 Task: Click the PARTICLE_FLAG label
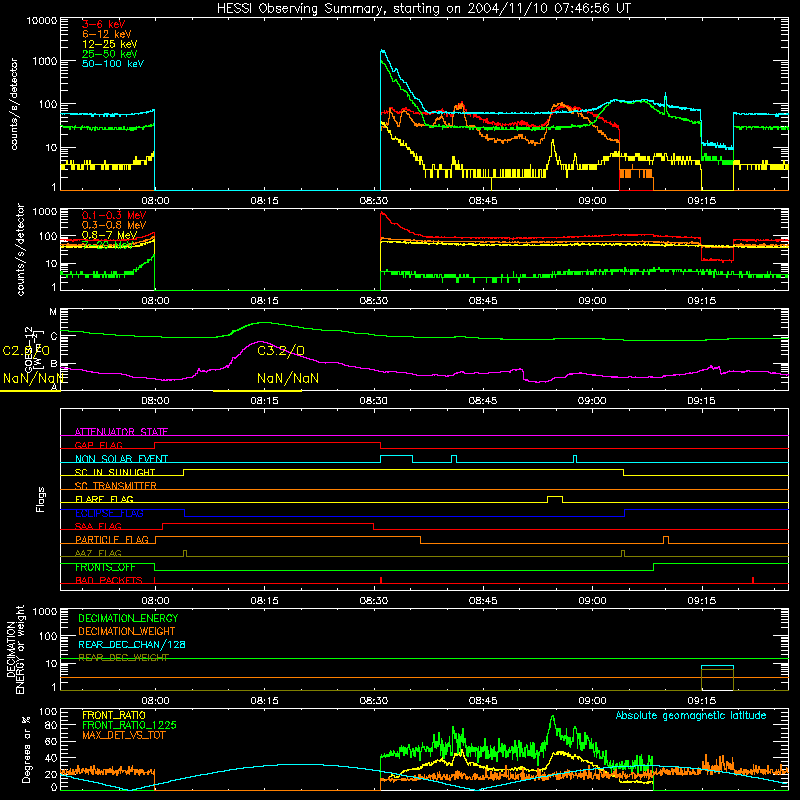point(112,539)
